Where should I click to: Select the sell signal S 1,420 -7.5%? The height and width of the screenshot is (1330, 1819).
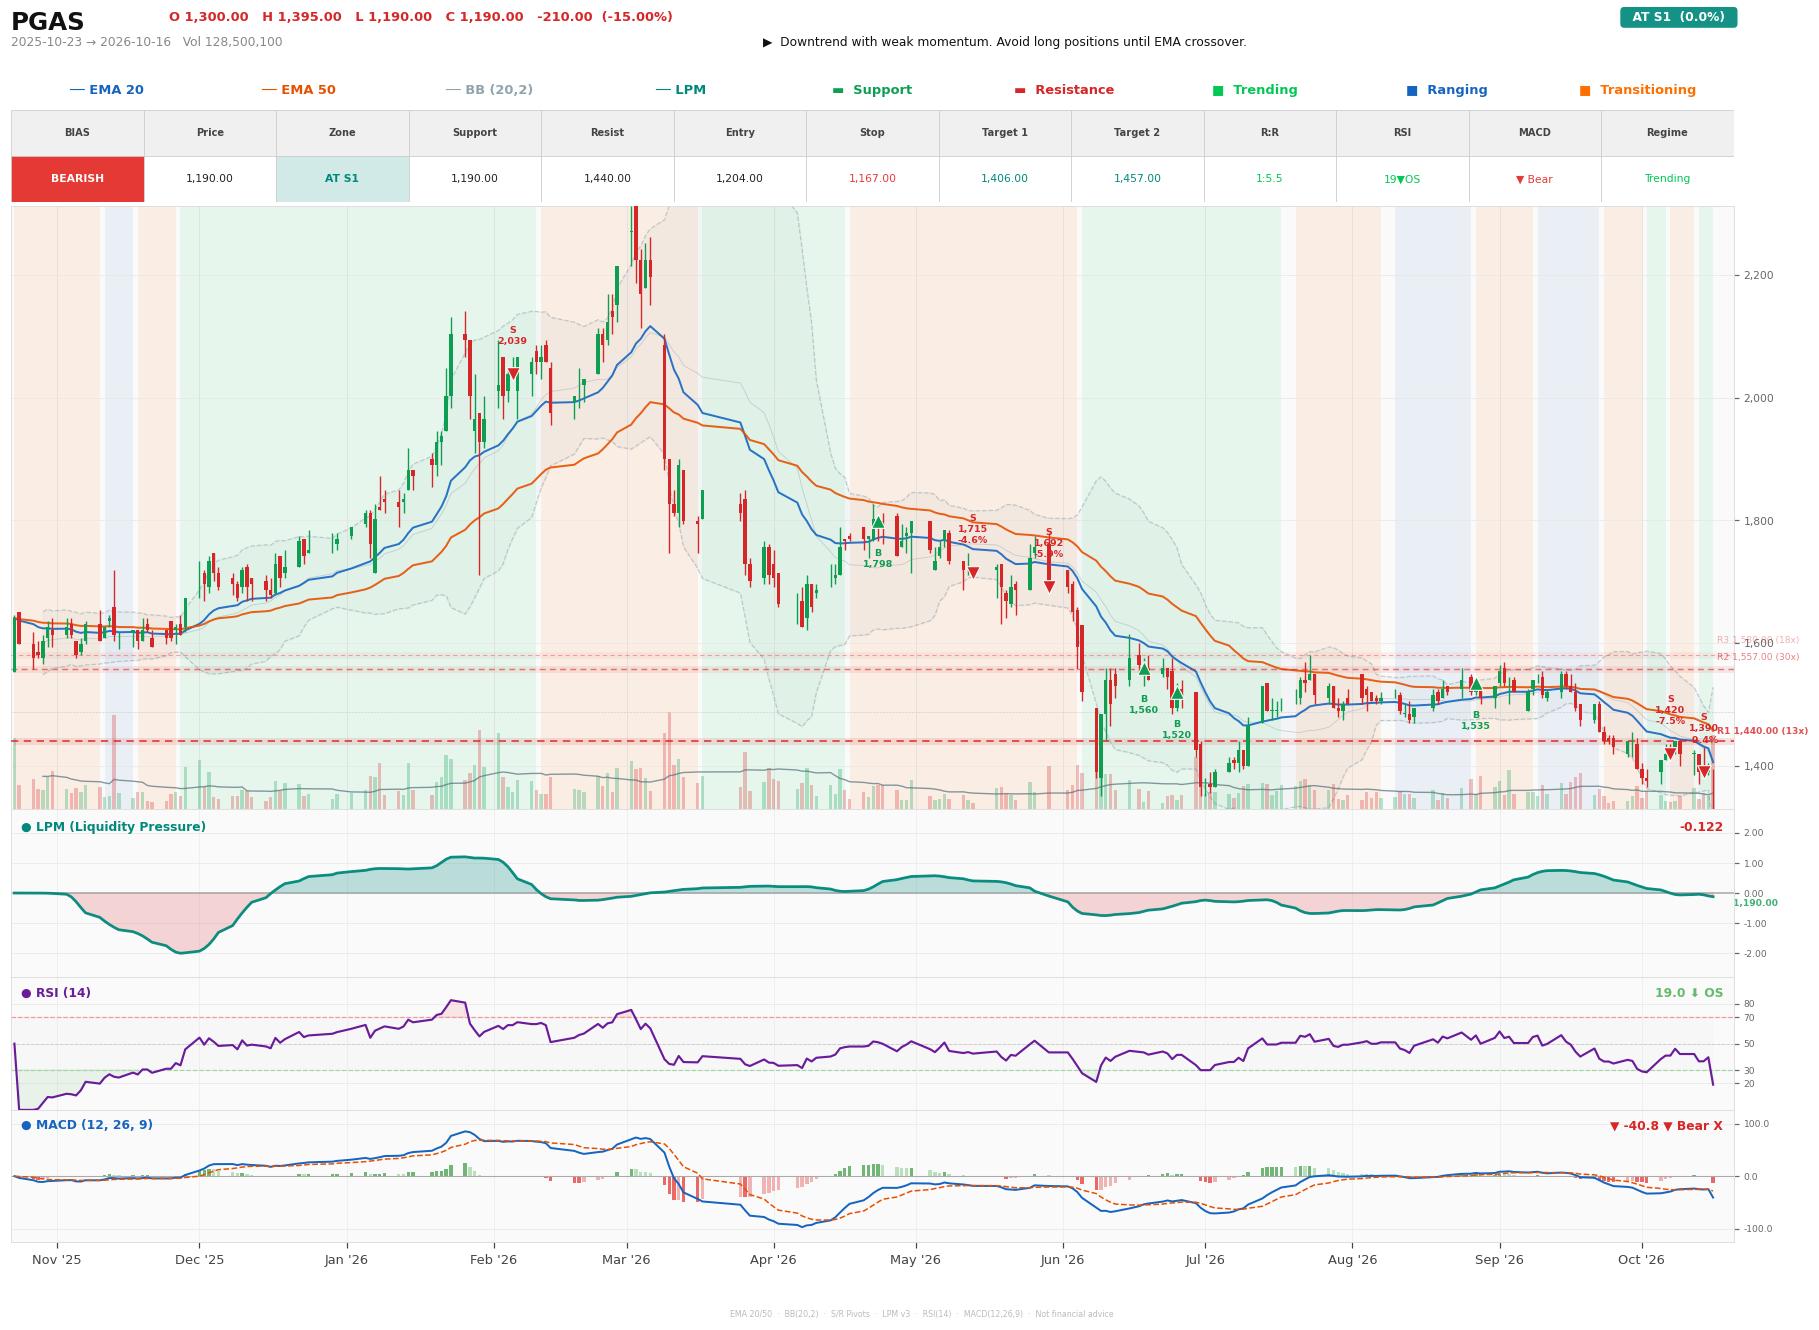pyautogui.click(x=1669, y=753)
